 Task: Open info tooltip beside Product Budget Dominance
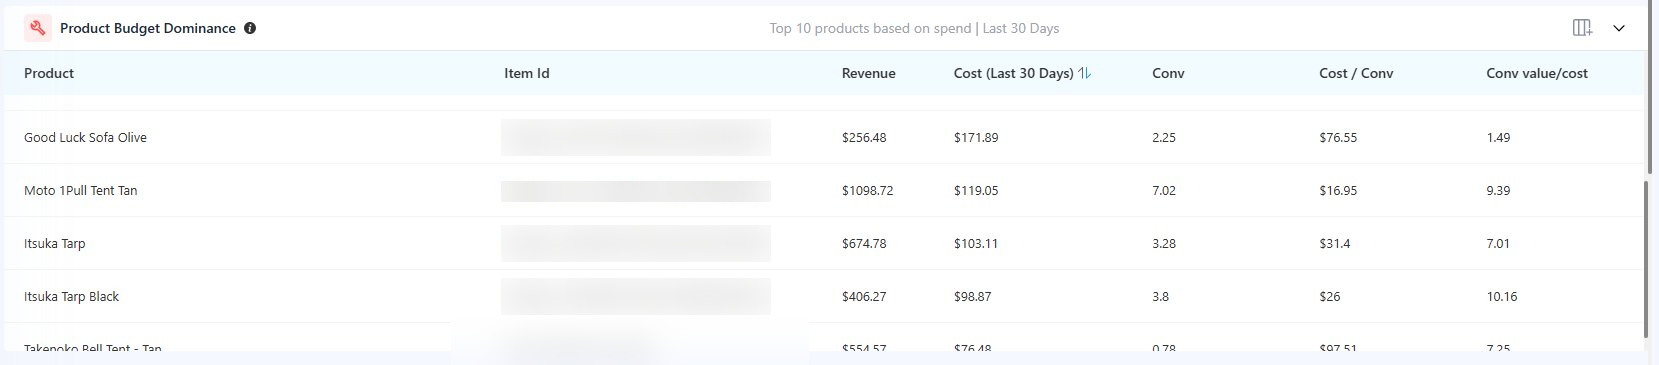pyautogui.click(x=250, y=28)
